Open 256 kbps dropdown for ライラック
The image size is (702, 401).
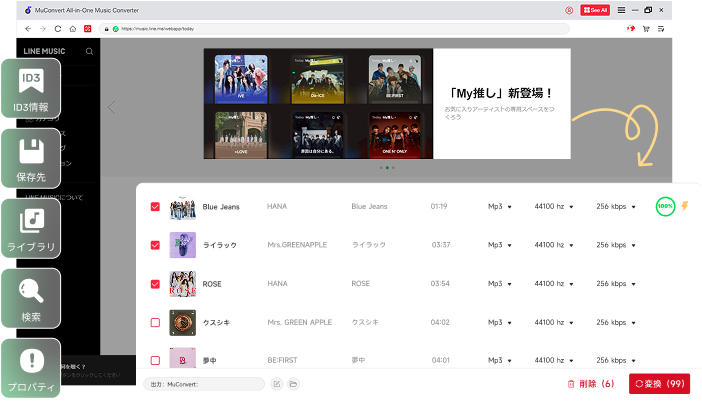click(x=616, y=245)
